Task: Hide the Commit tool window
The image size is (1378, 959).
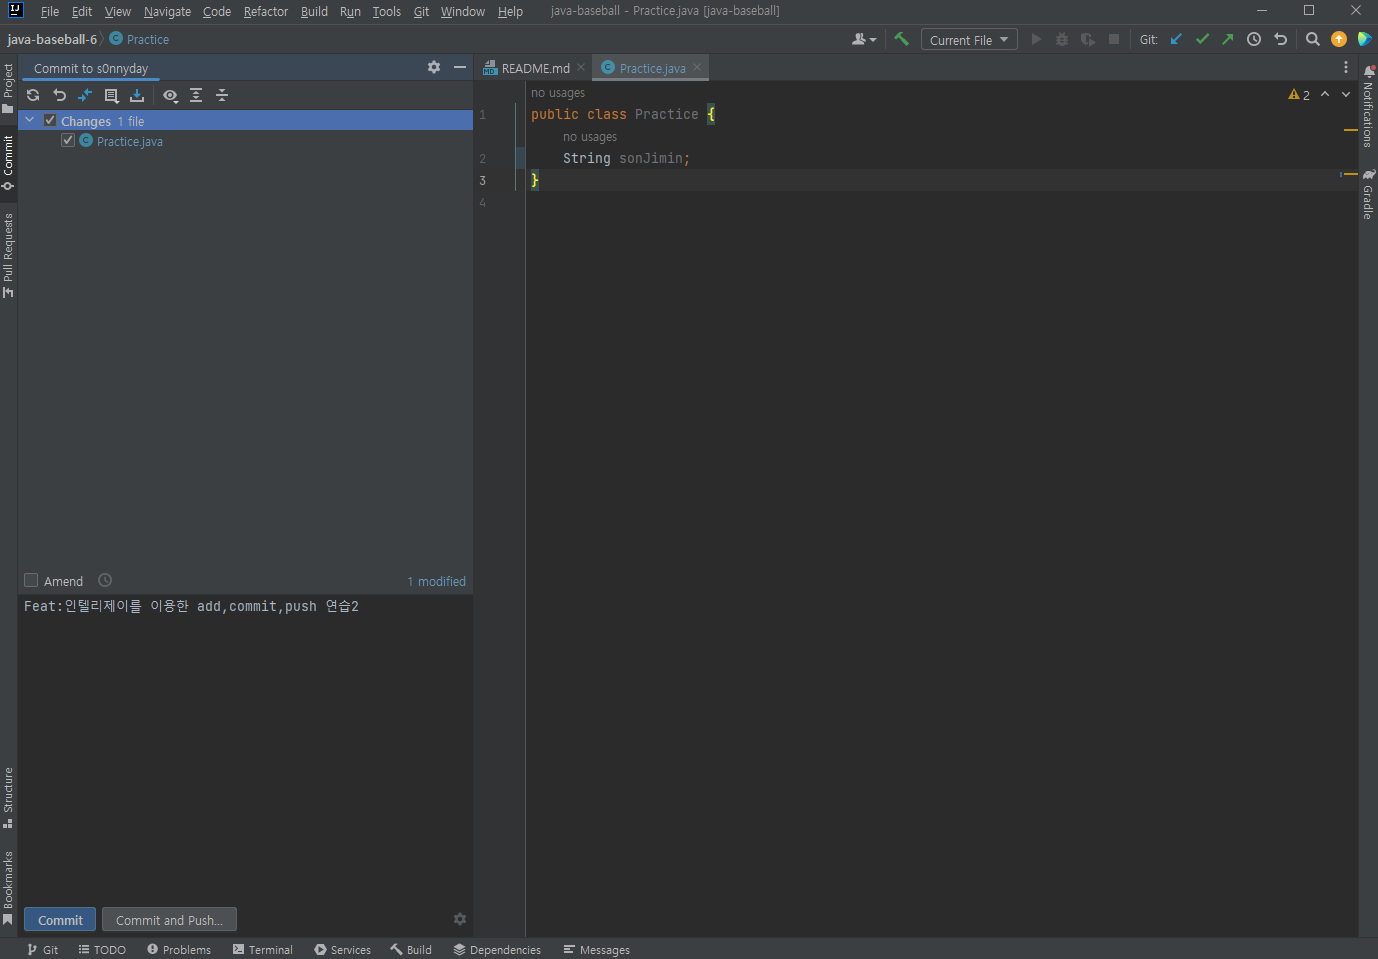Action: [x=460, y=67]
